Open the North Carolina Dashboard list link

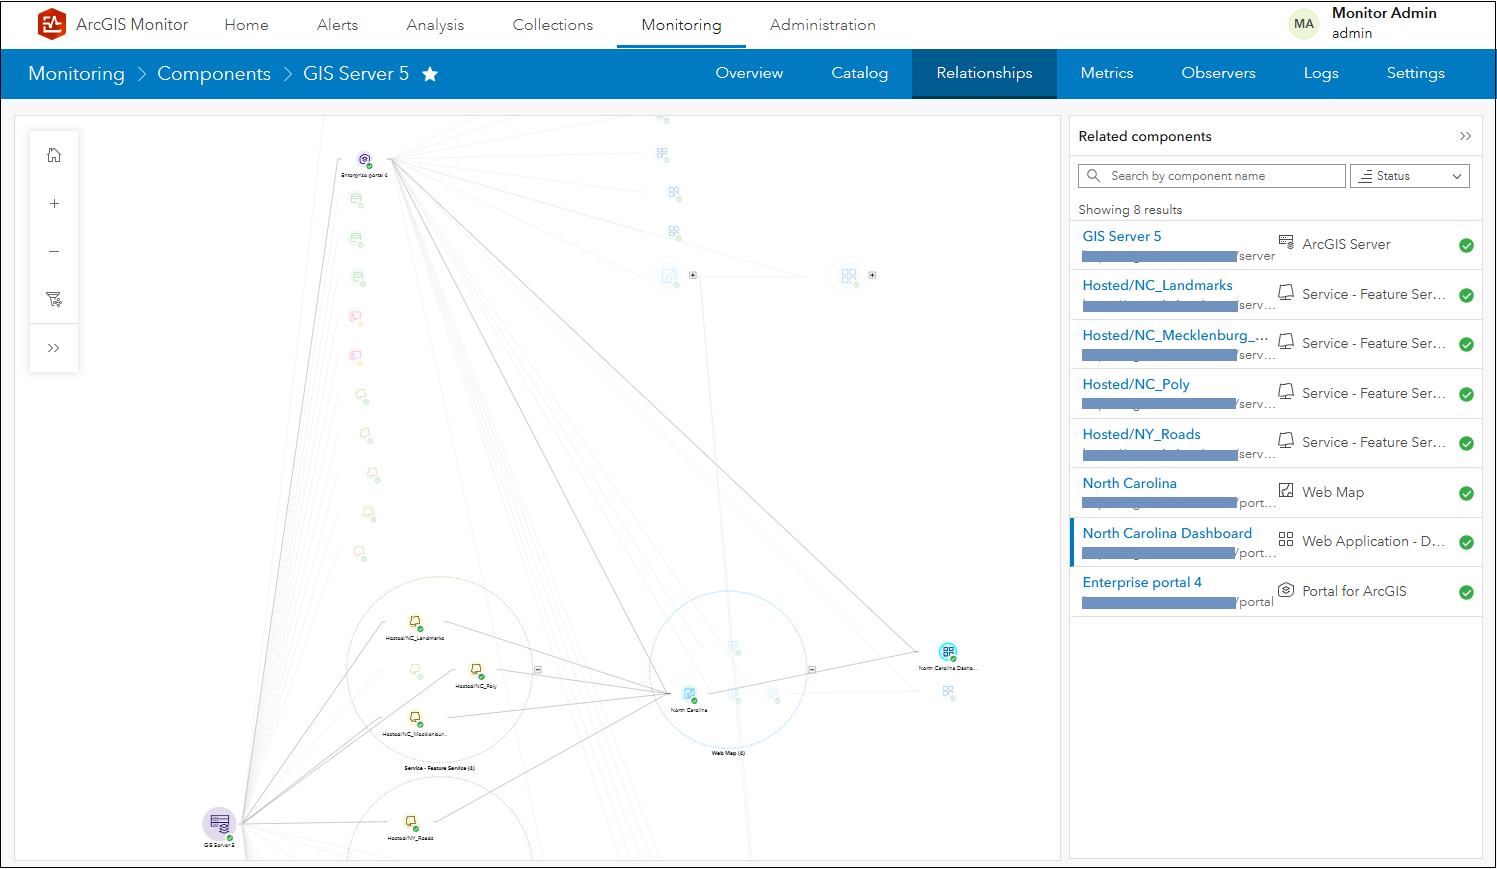(1167, 533)
